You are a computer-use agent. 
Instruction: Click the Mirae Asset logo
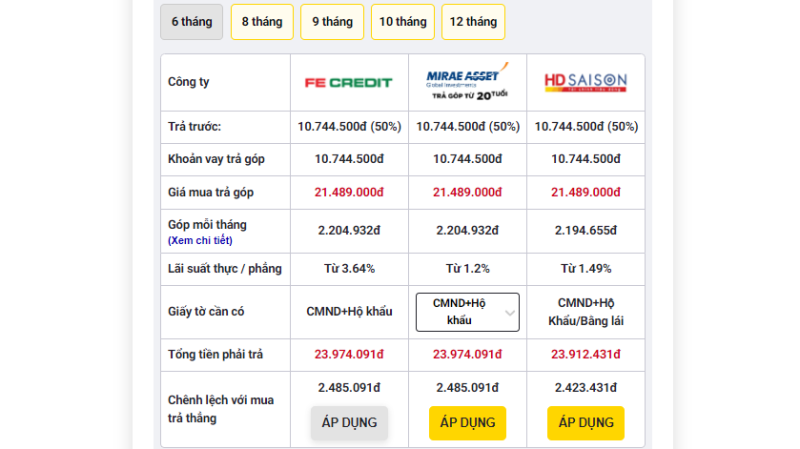[467, 82]
